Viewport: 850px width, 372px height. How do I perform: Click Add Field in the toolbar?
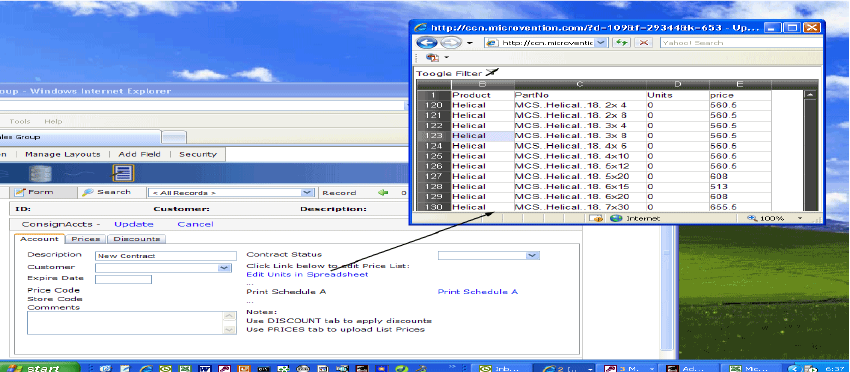(x=139, y=155)
